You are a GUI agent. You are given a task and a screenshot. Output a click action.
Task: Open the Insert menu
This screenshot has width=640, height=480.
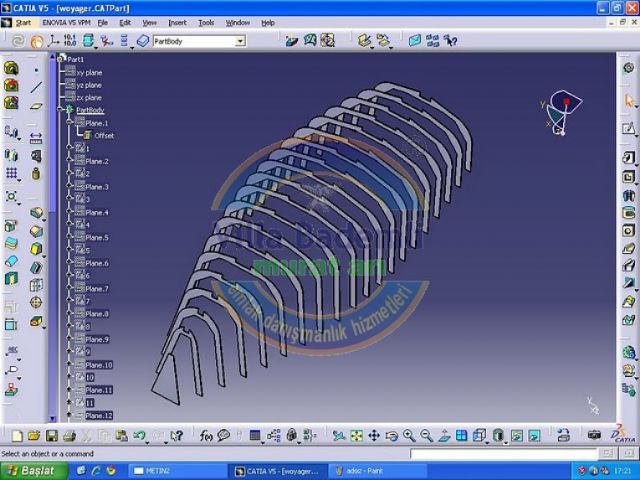click(177, 23)
